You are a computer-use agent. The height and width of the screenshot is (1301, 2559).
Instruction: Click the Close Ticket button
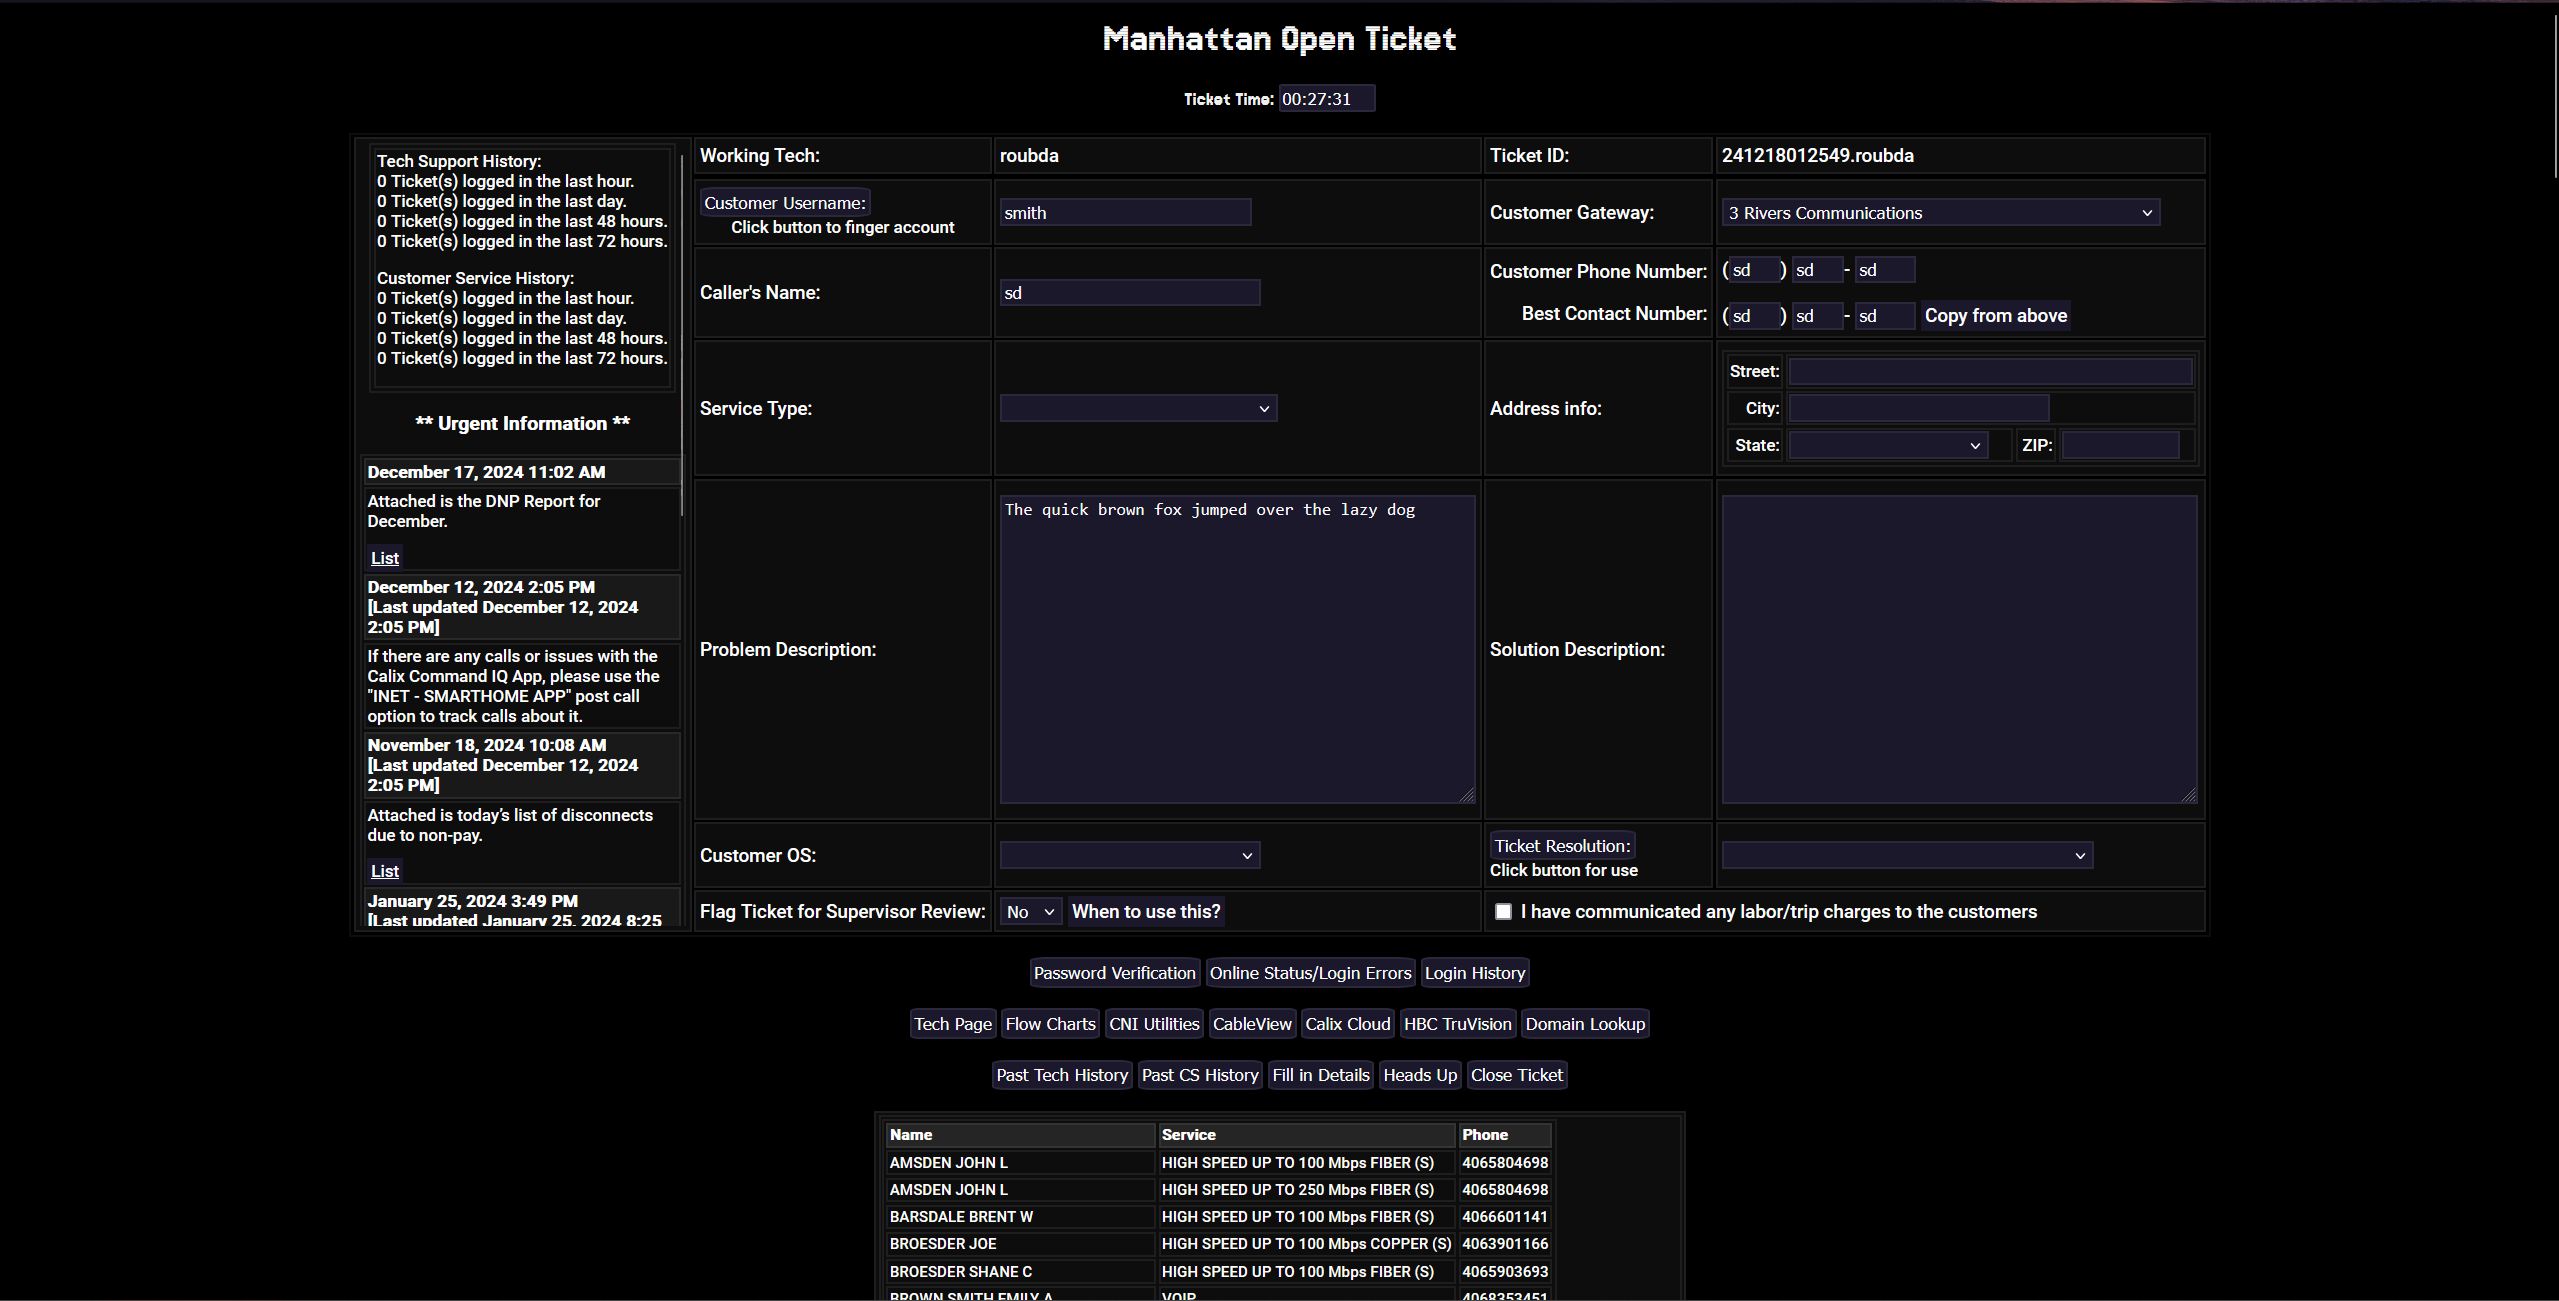click(1516, 1075)
